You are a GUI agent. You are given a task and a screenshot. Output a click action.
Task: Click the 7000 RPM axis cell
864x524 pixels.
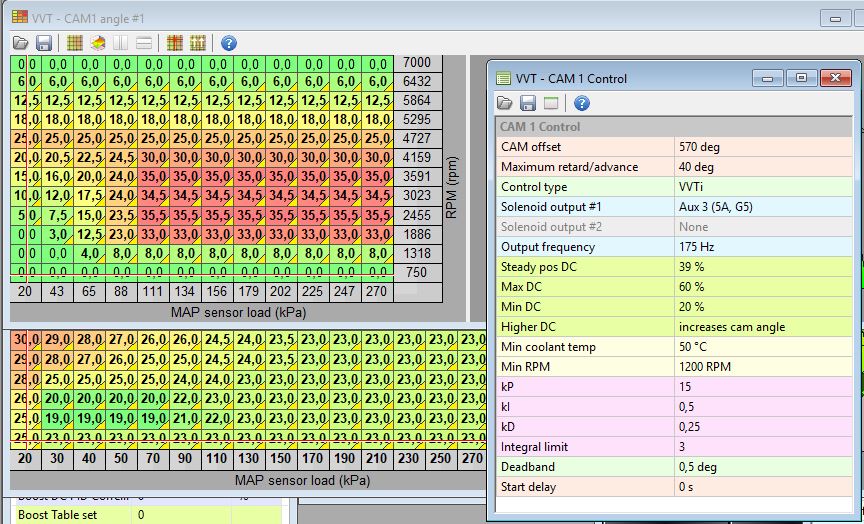(x=417, y=63)
